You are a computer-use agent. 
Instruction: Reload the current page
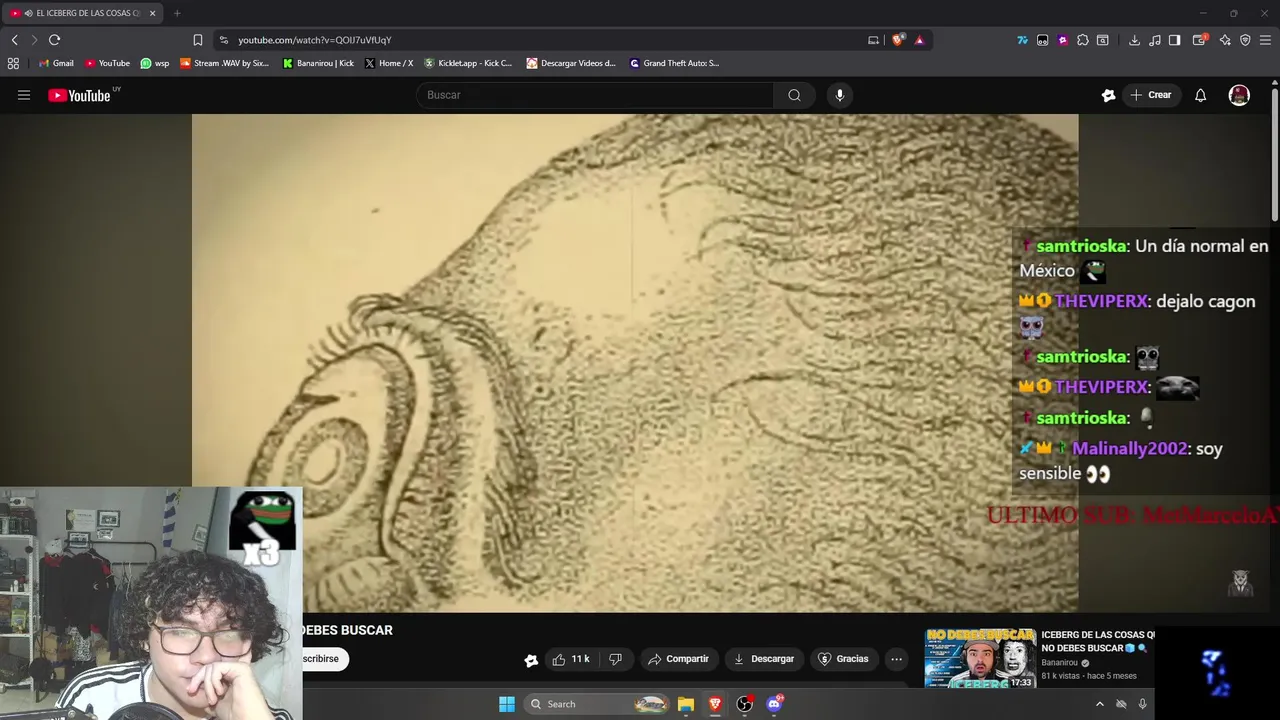click(x=54, y=40)
